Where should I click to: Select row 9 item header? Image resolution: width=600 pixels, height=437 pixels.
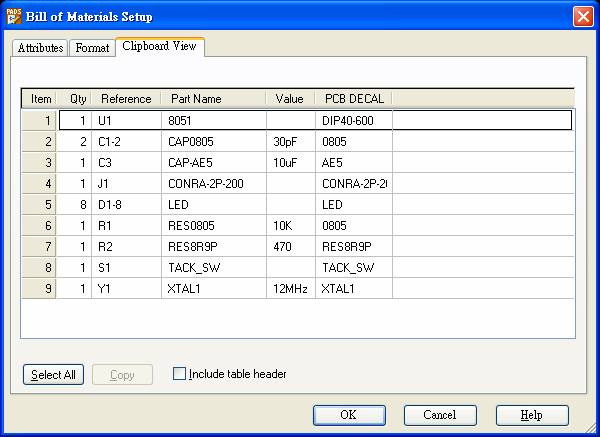(x=40, y=288)
